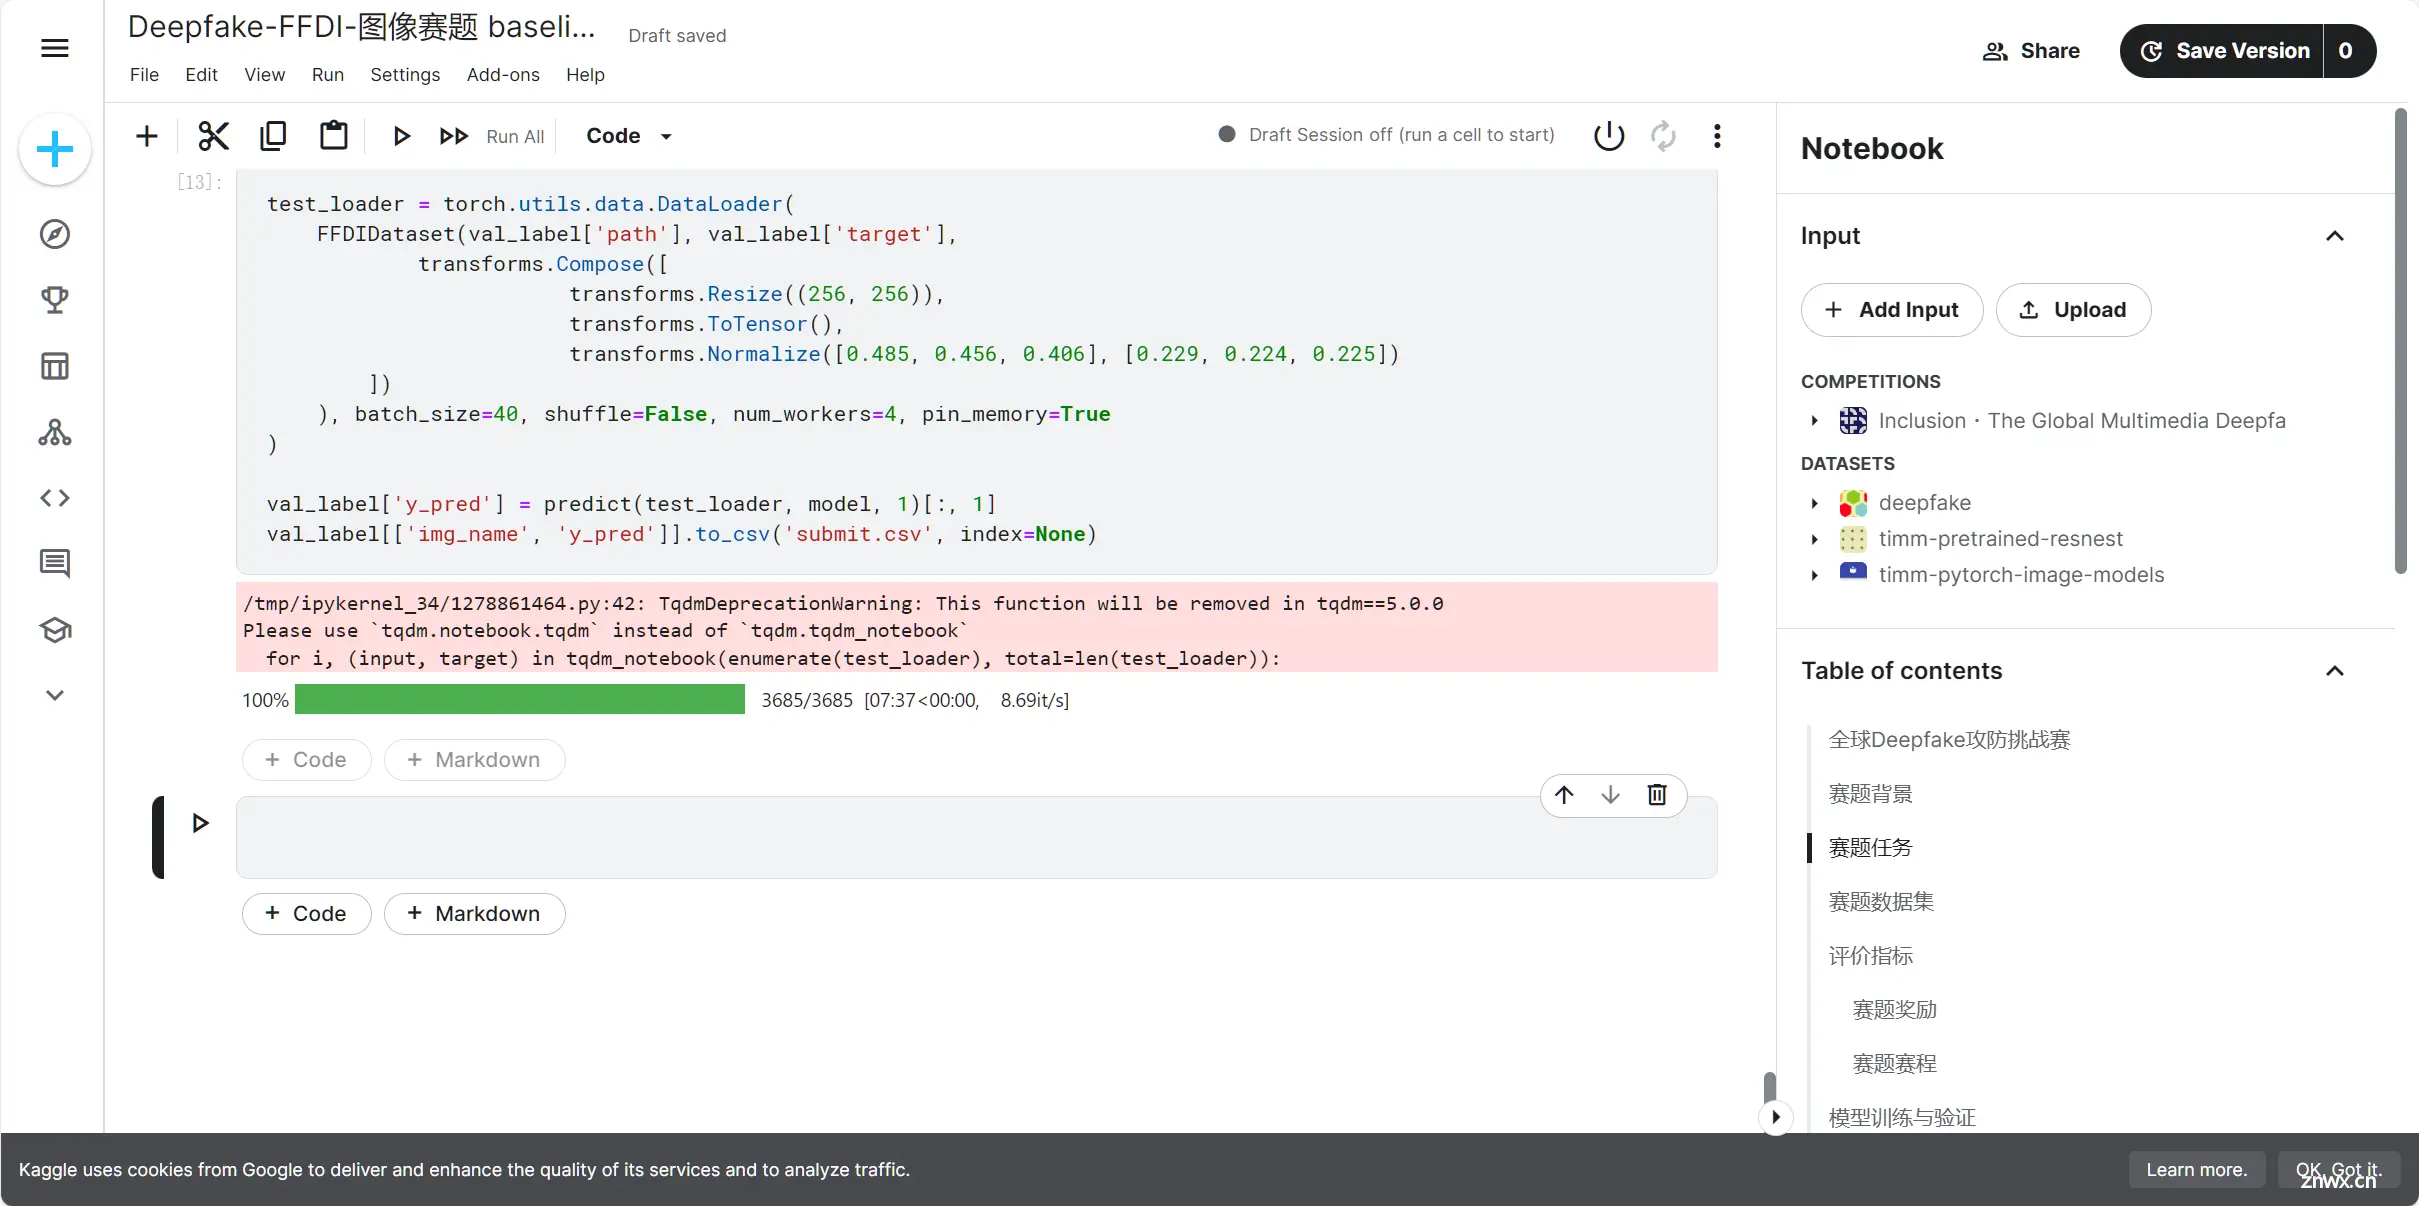Add a Markdown cell below the empty cell
Screen dimensions: 2419x1206
point(475,914)
